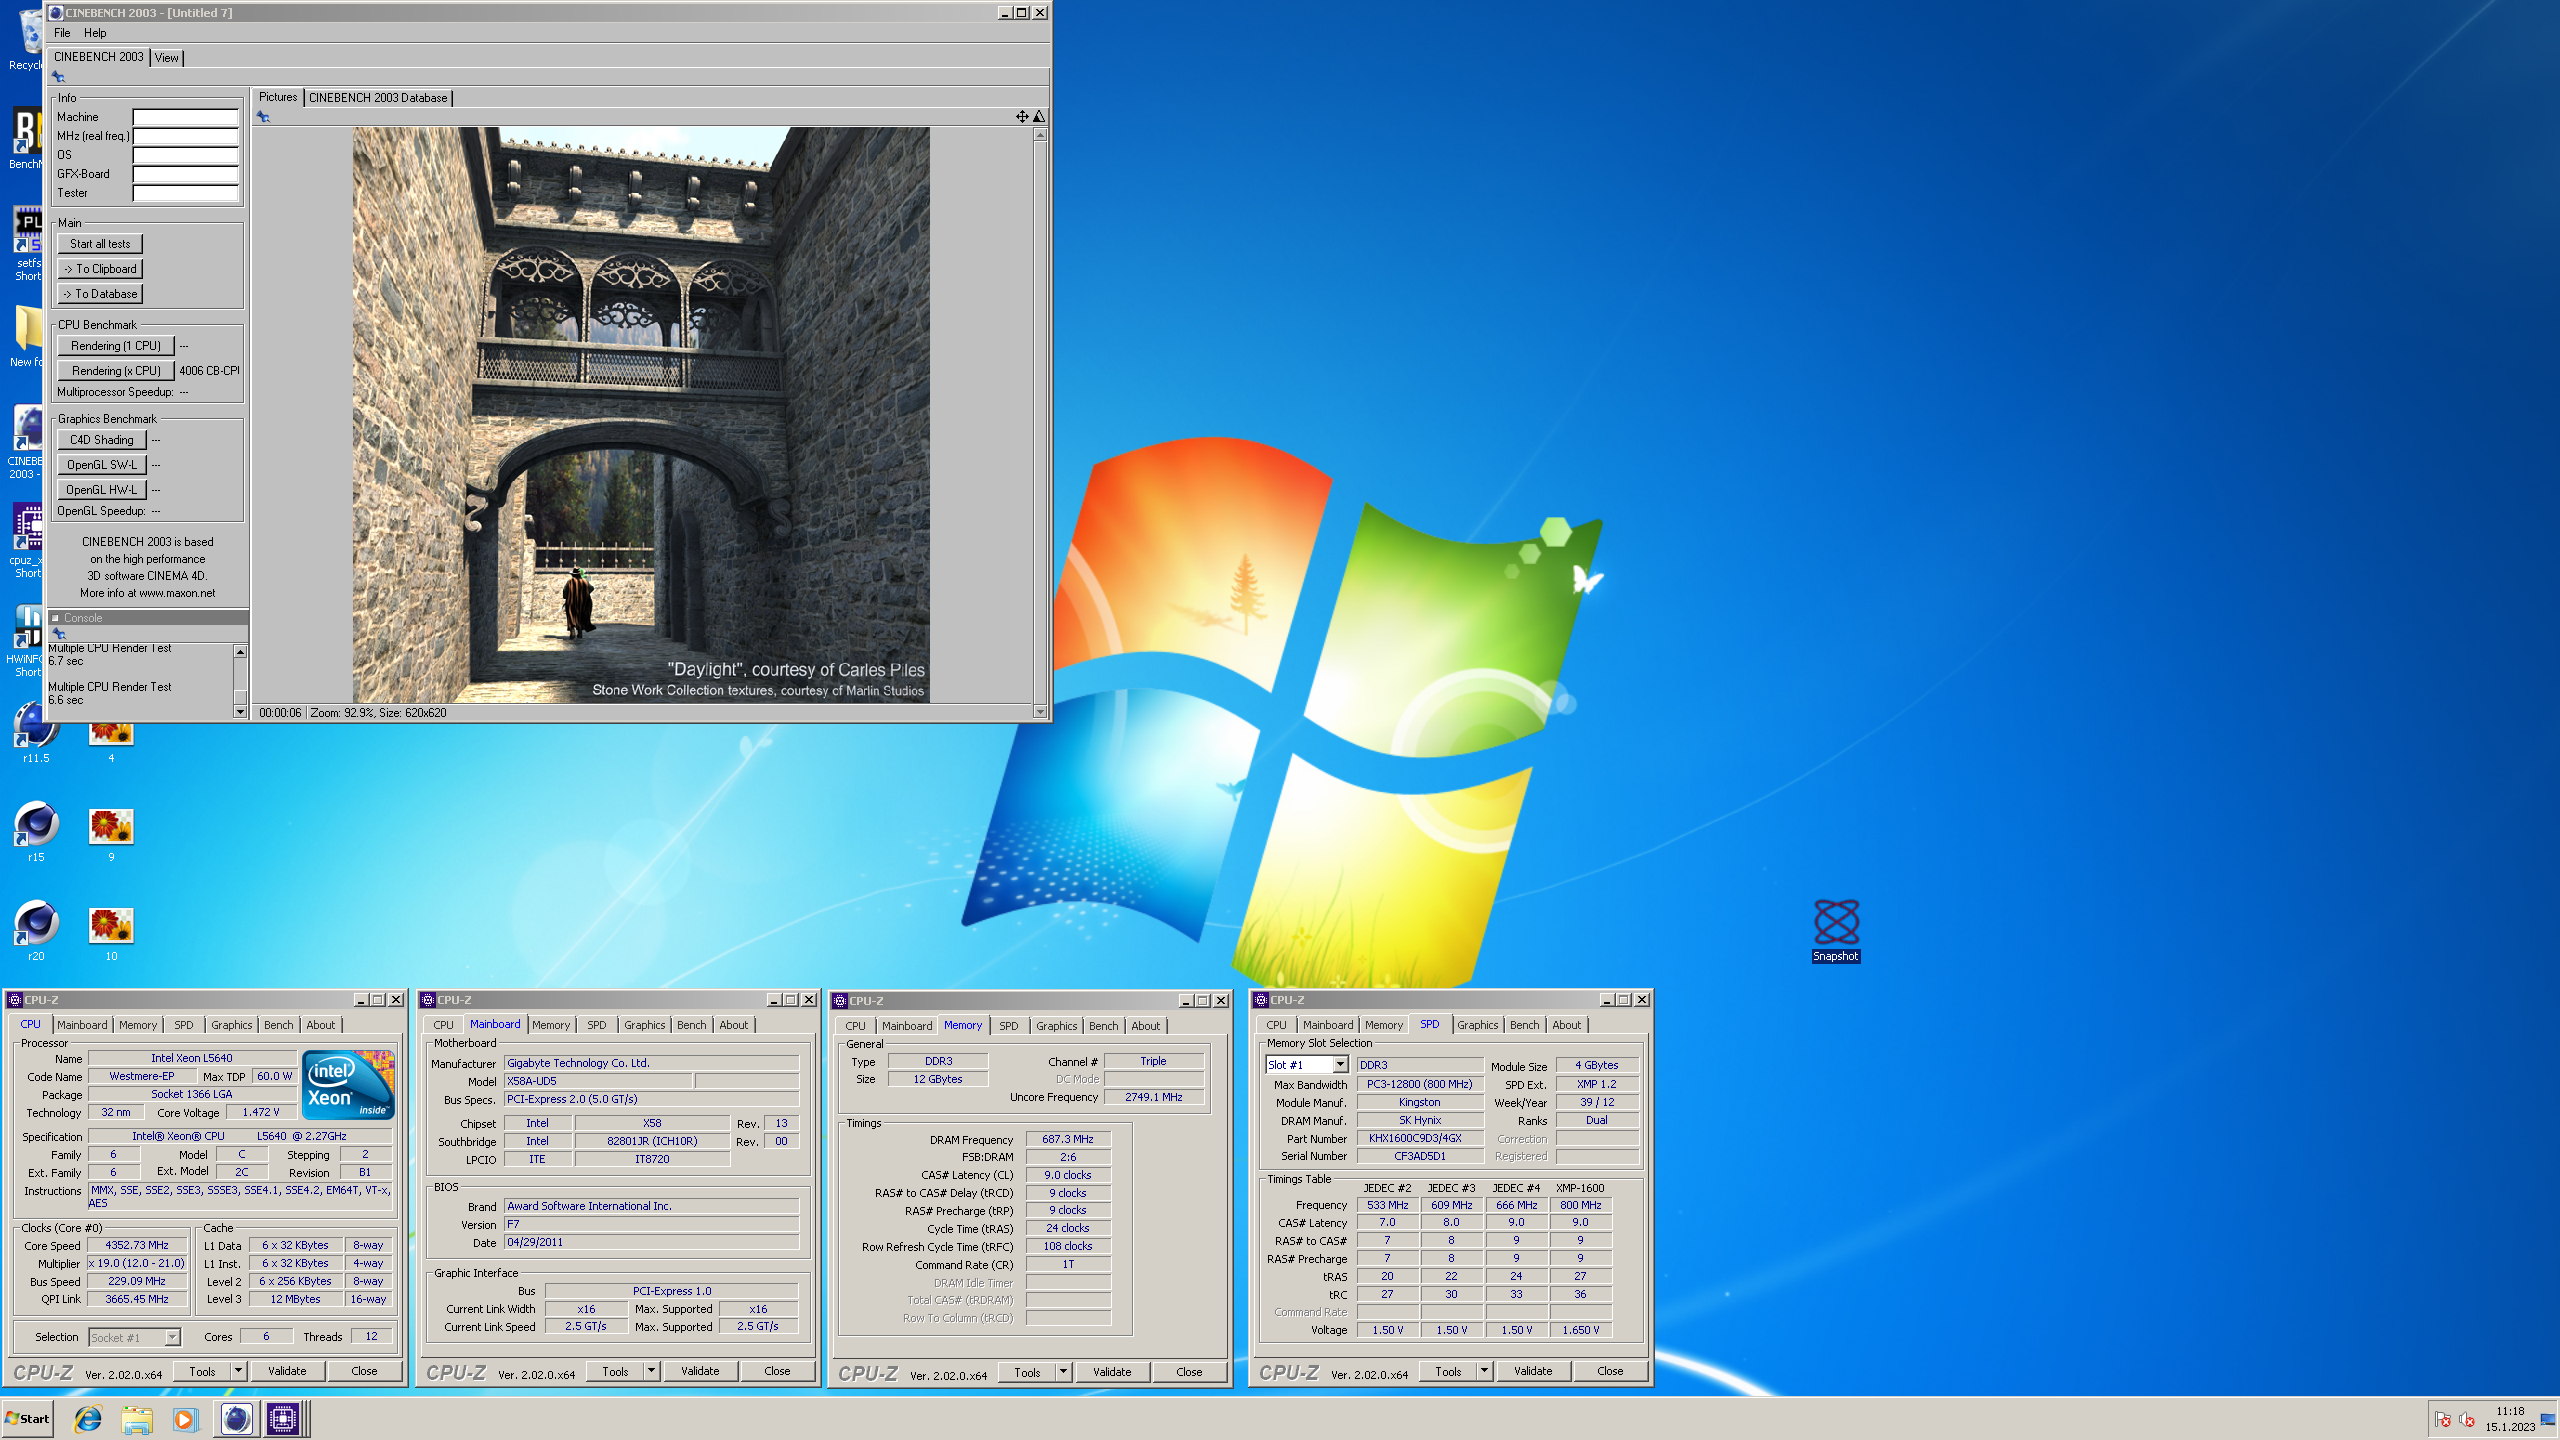Open the CINEBENCH 2003 desktop shortcut
This screenshot has height=1440, width=2560.
tap(26, 442)
